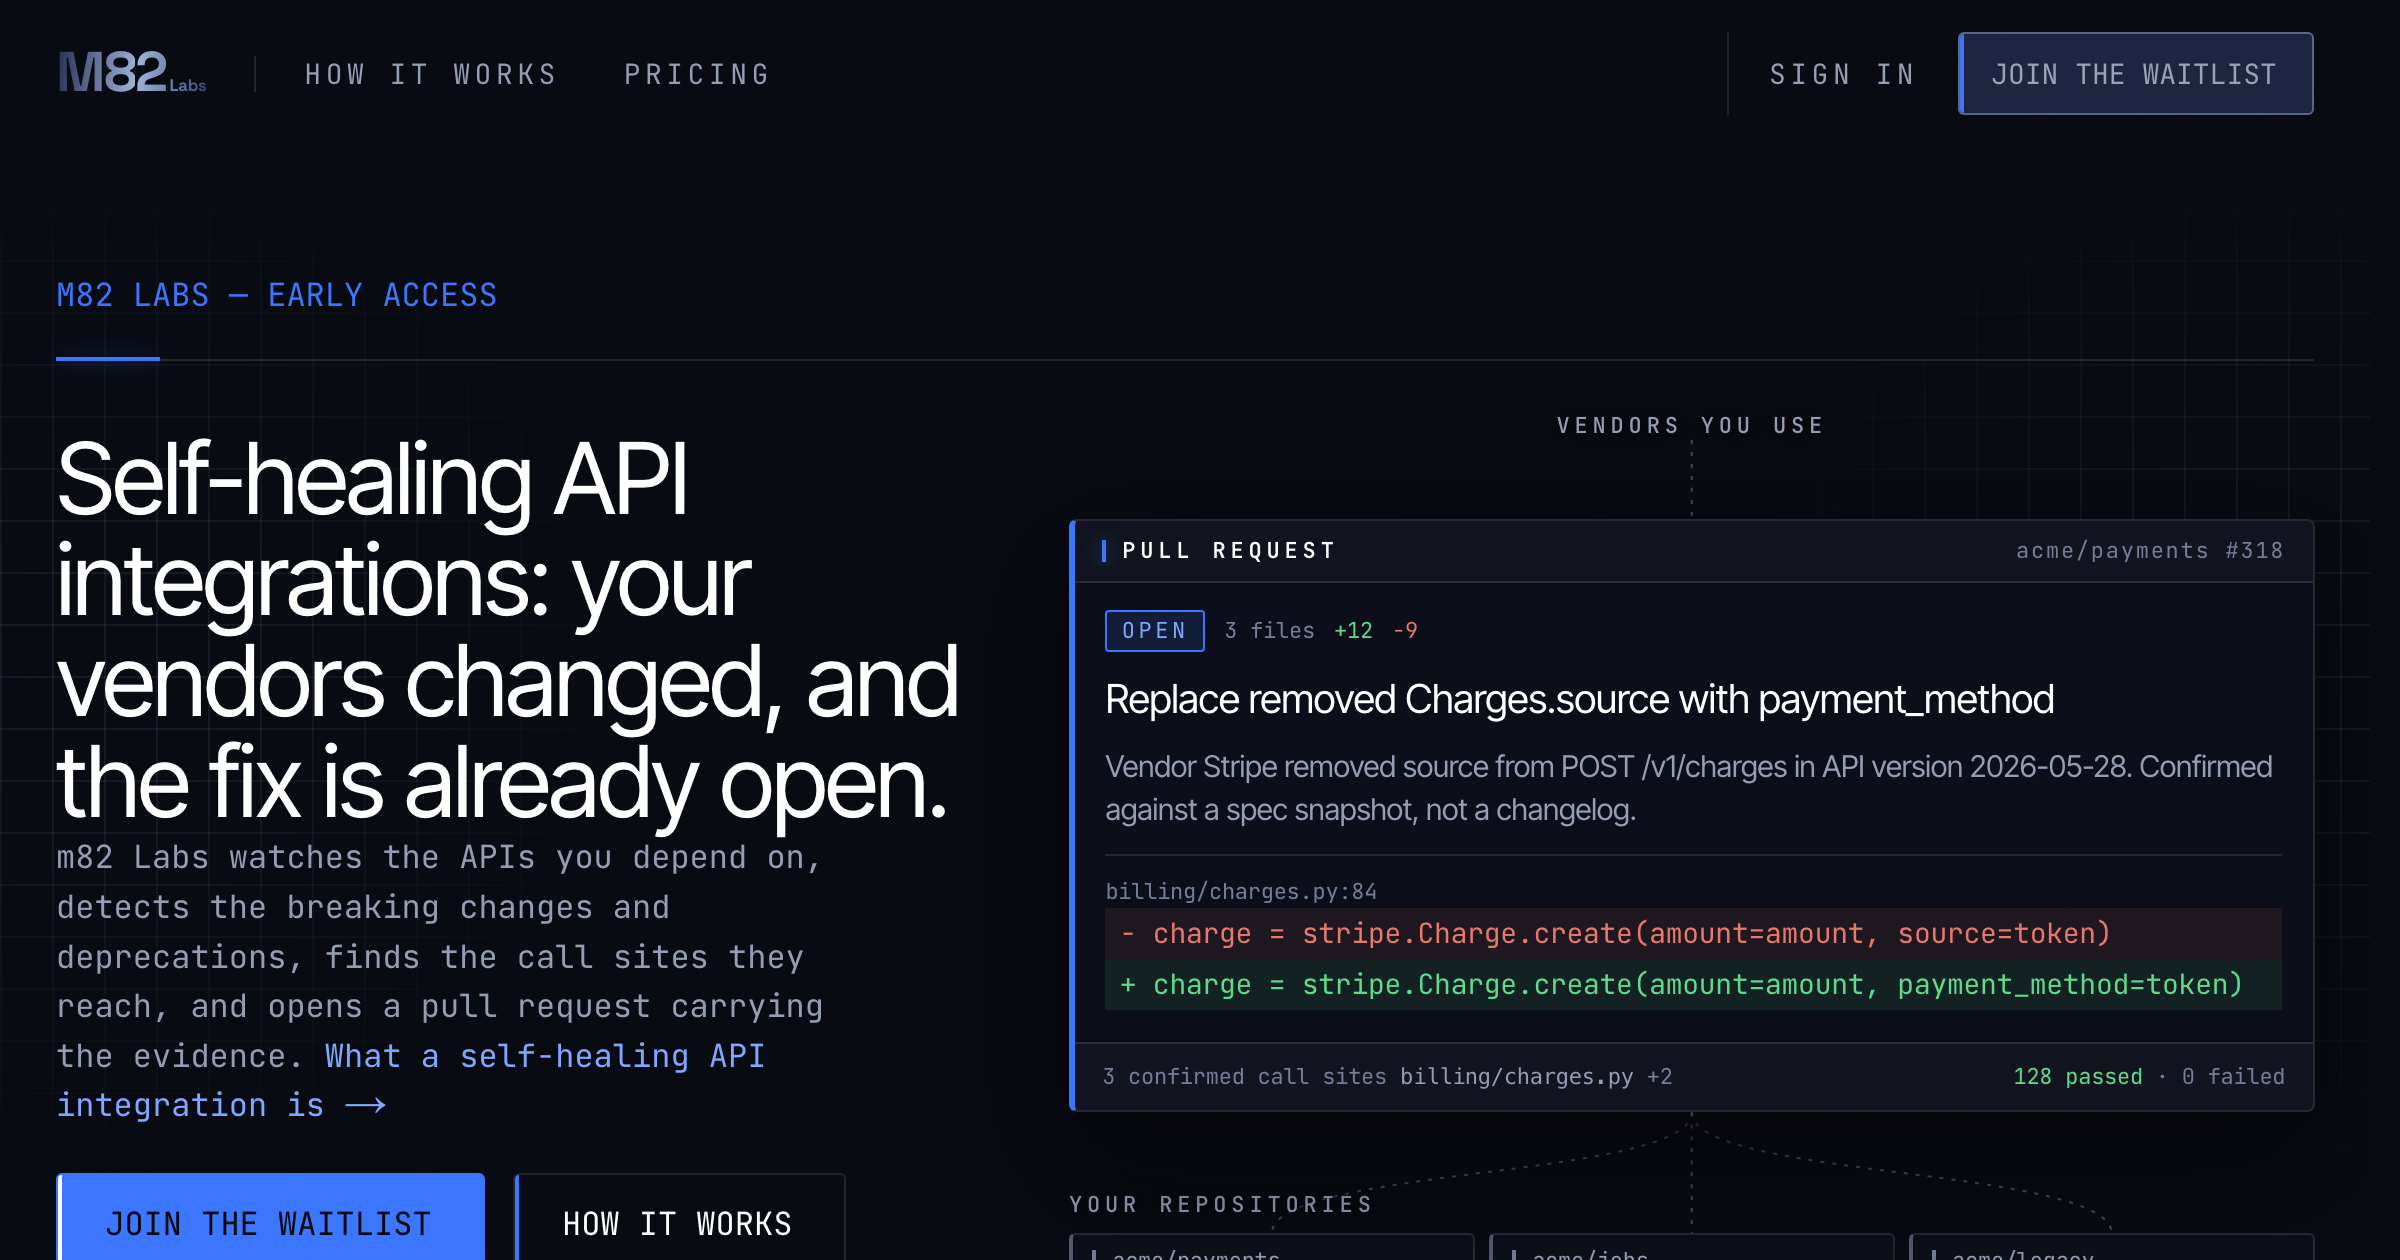Click the header Join the Waitlist button

coord(2135,74)
